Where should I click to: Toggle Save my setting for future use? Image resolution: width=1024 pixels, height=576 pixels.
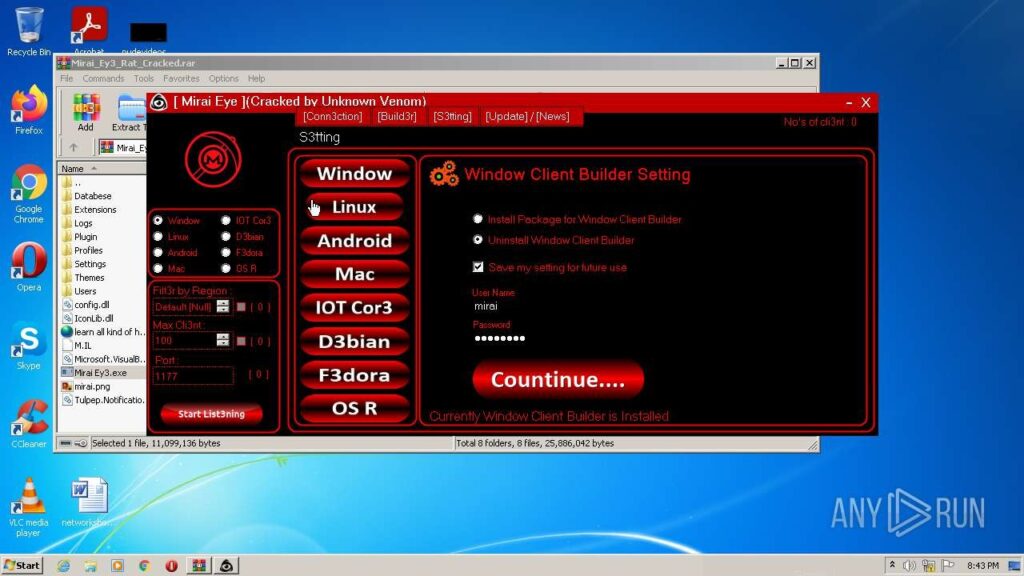(478, 267)
